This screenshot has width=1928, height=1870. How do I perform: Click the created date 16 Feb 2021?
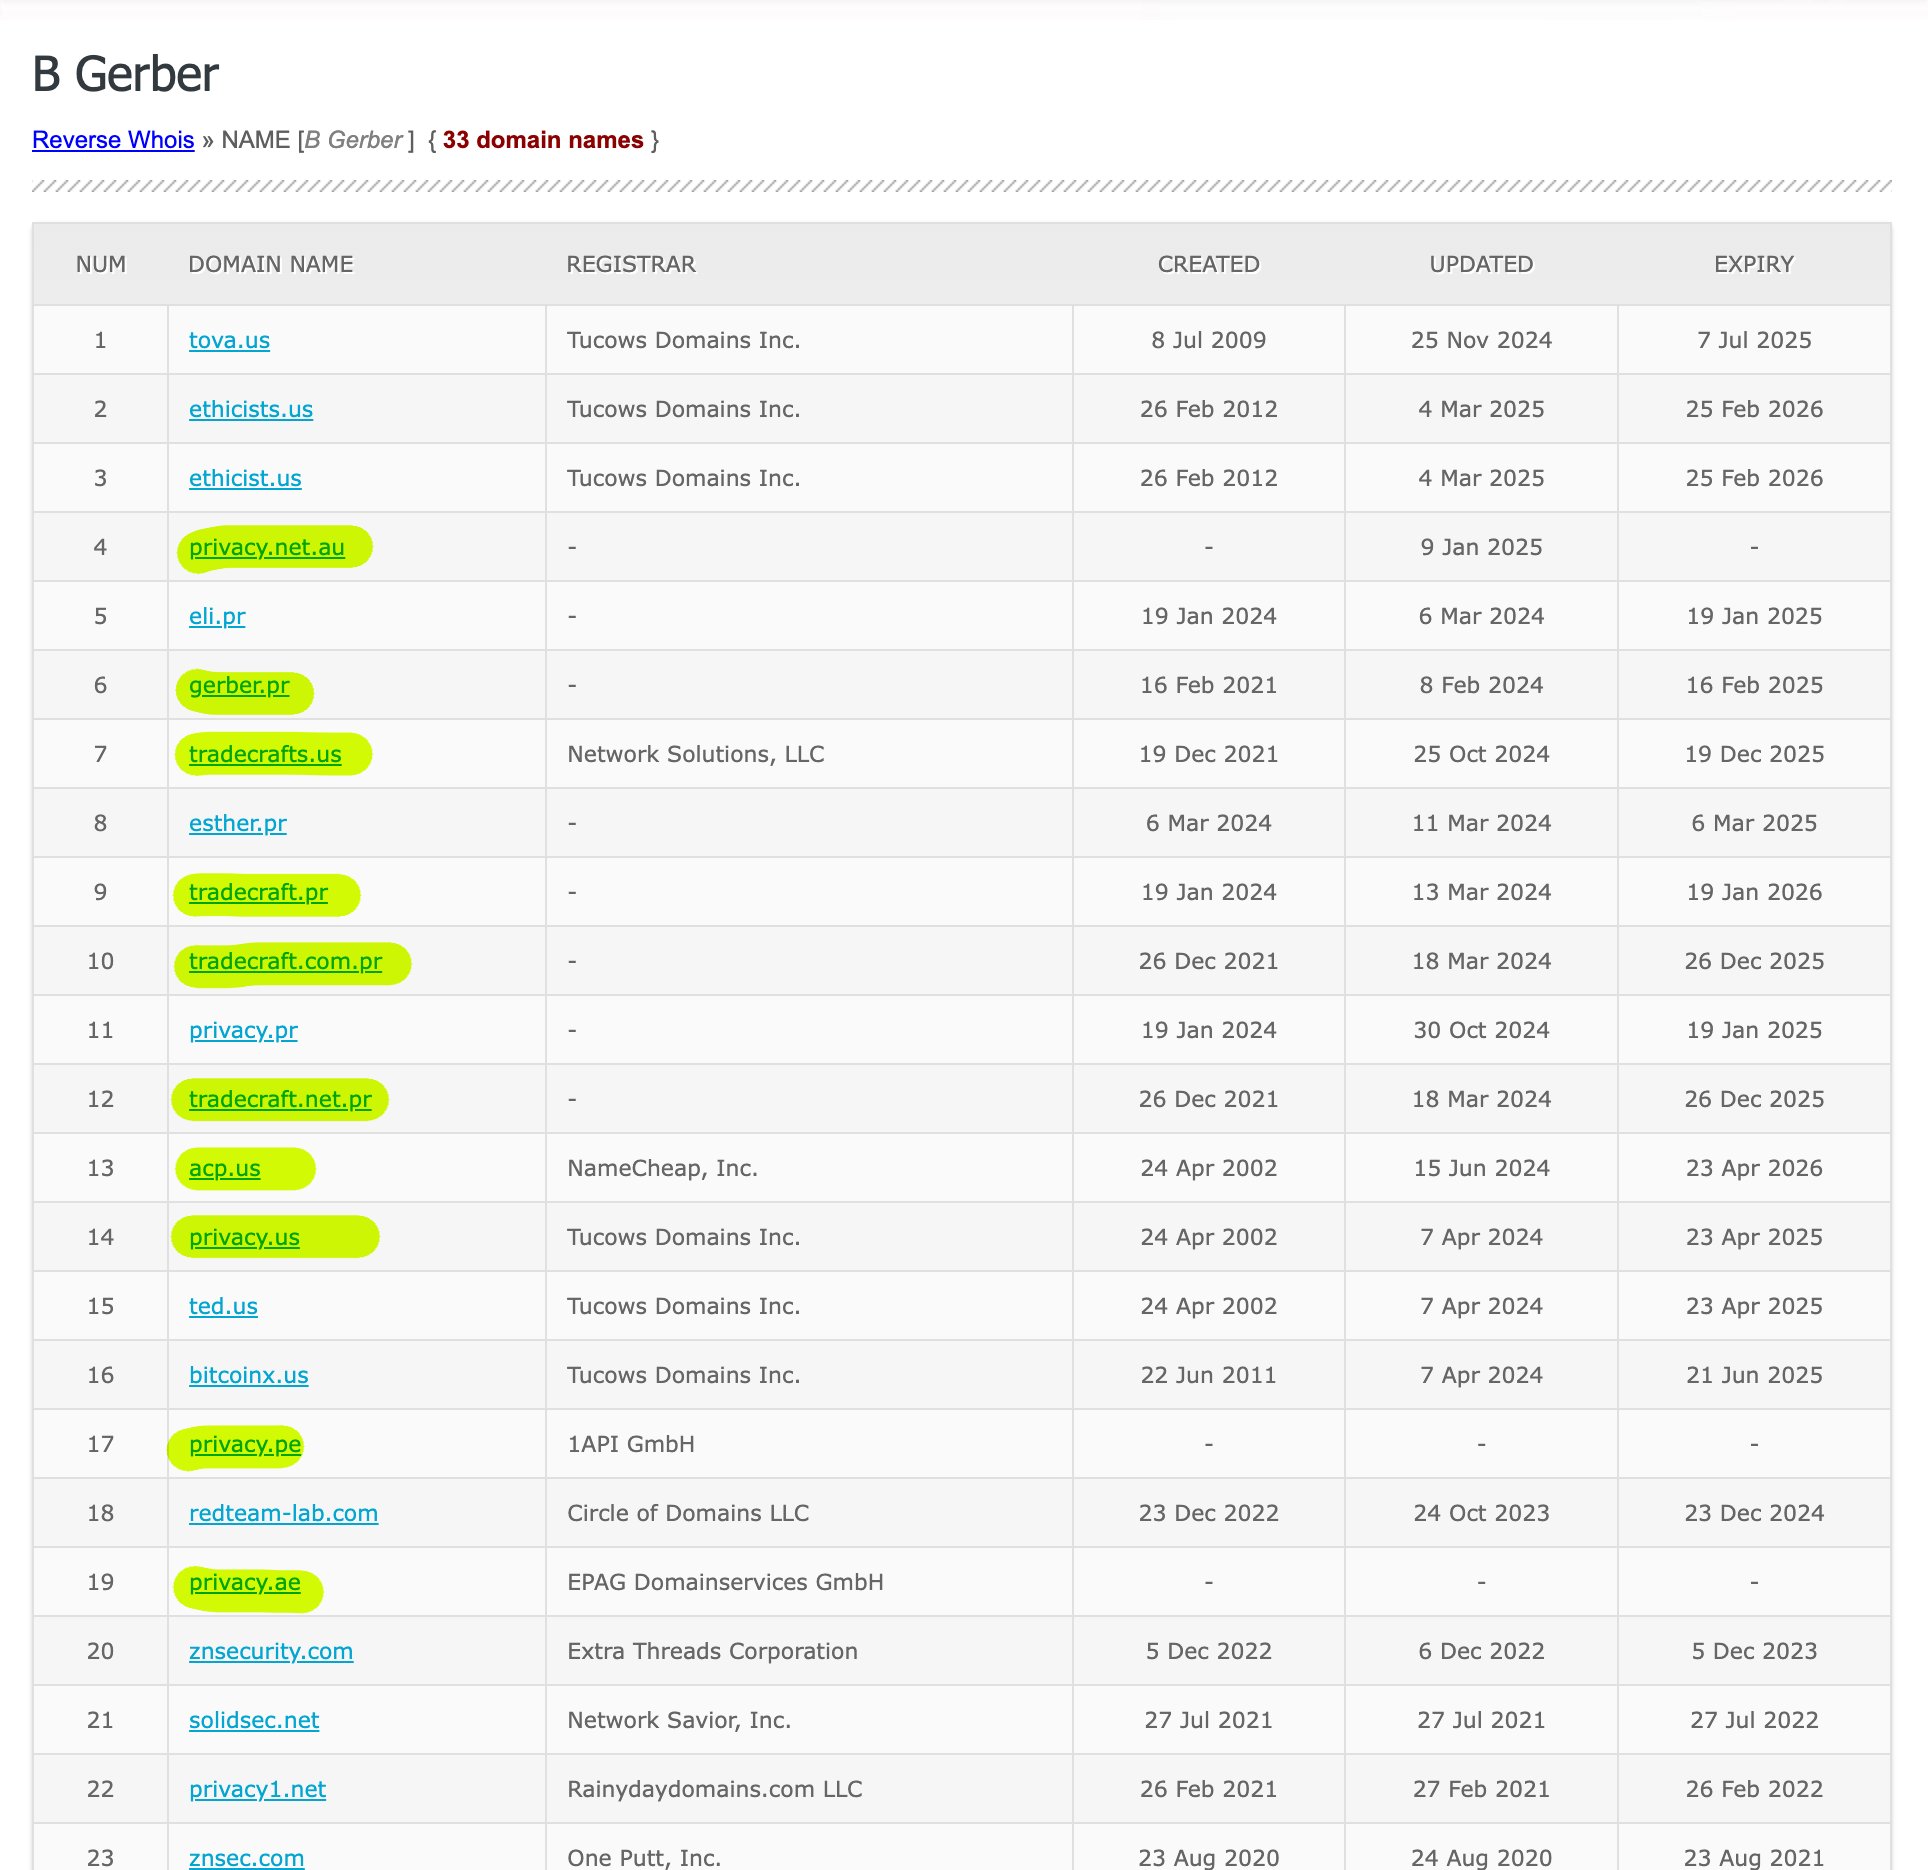point(1208,685)
